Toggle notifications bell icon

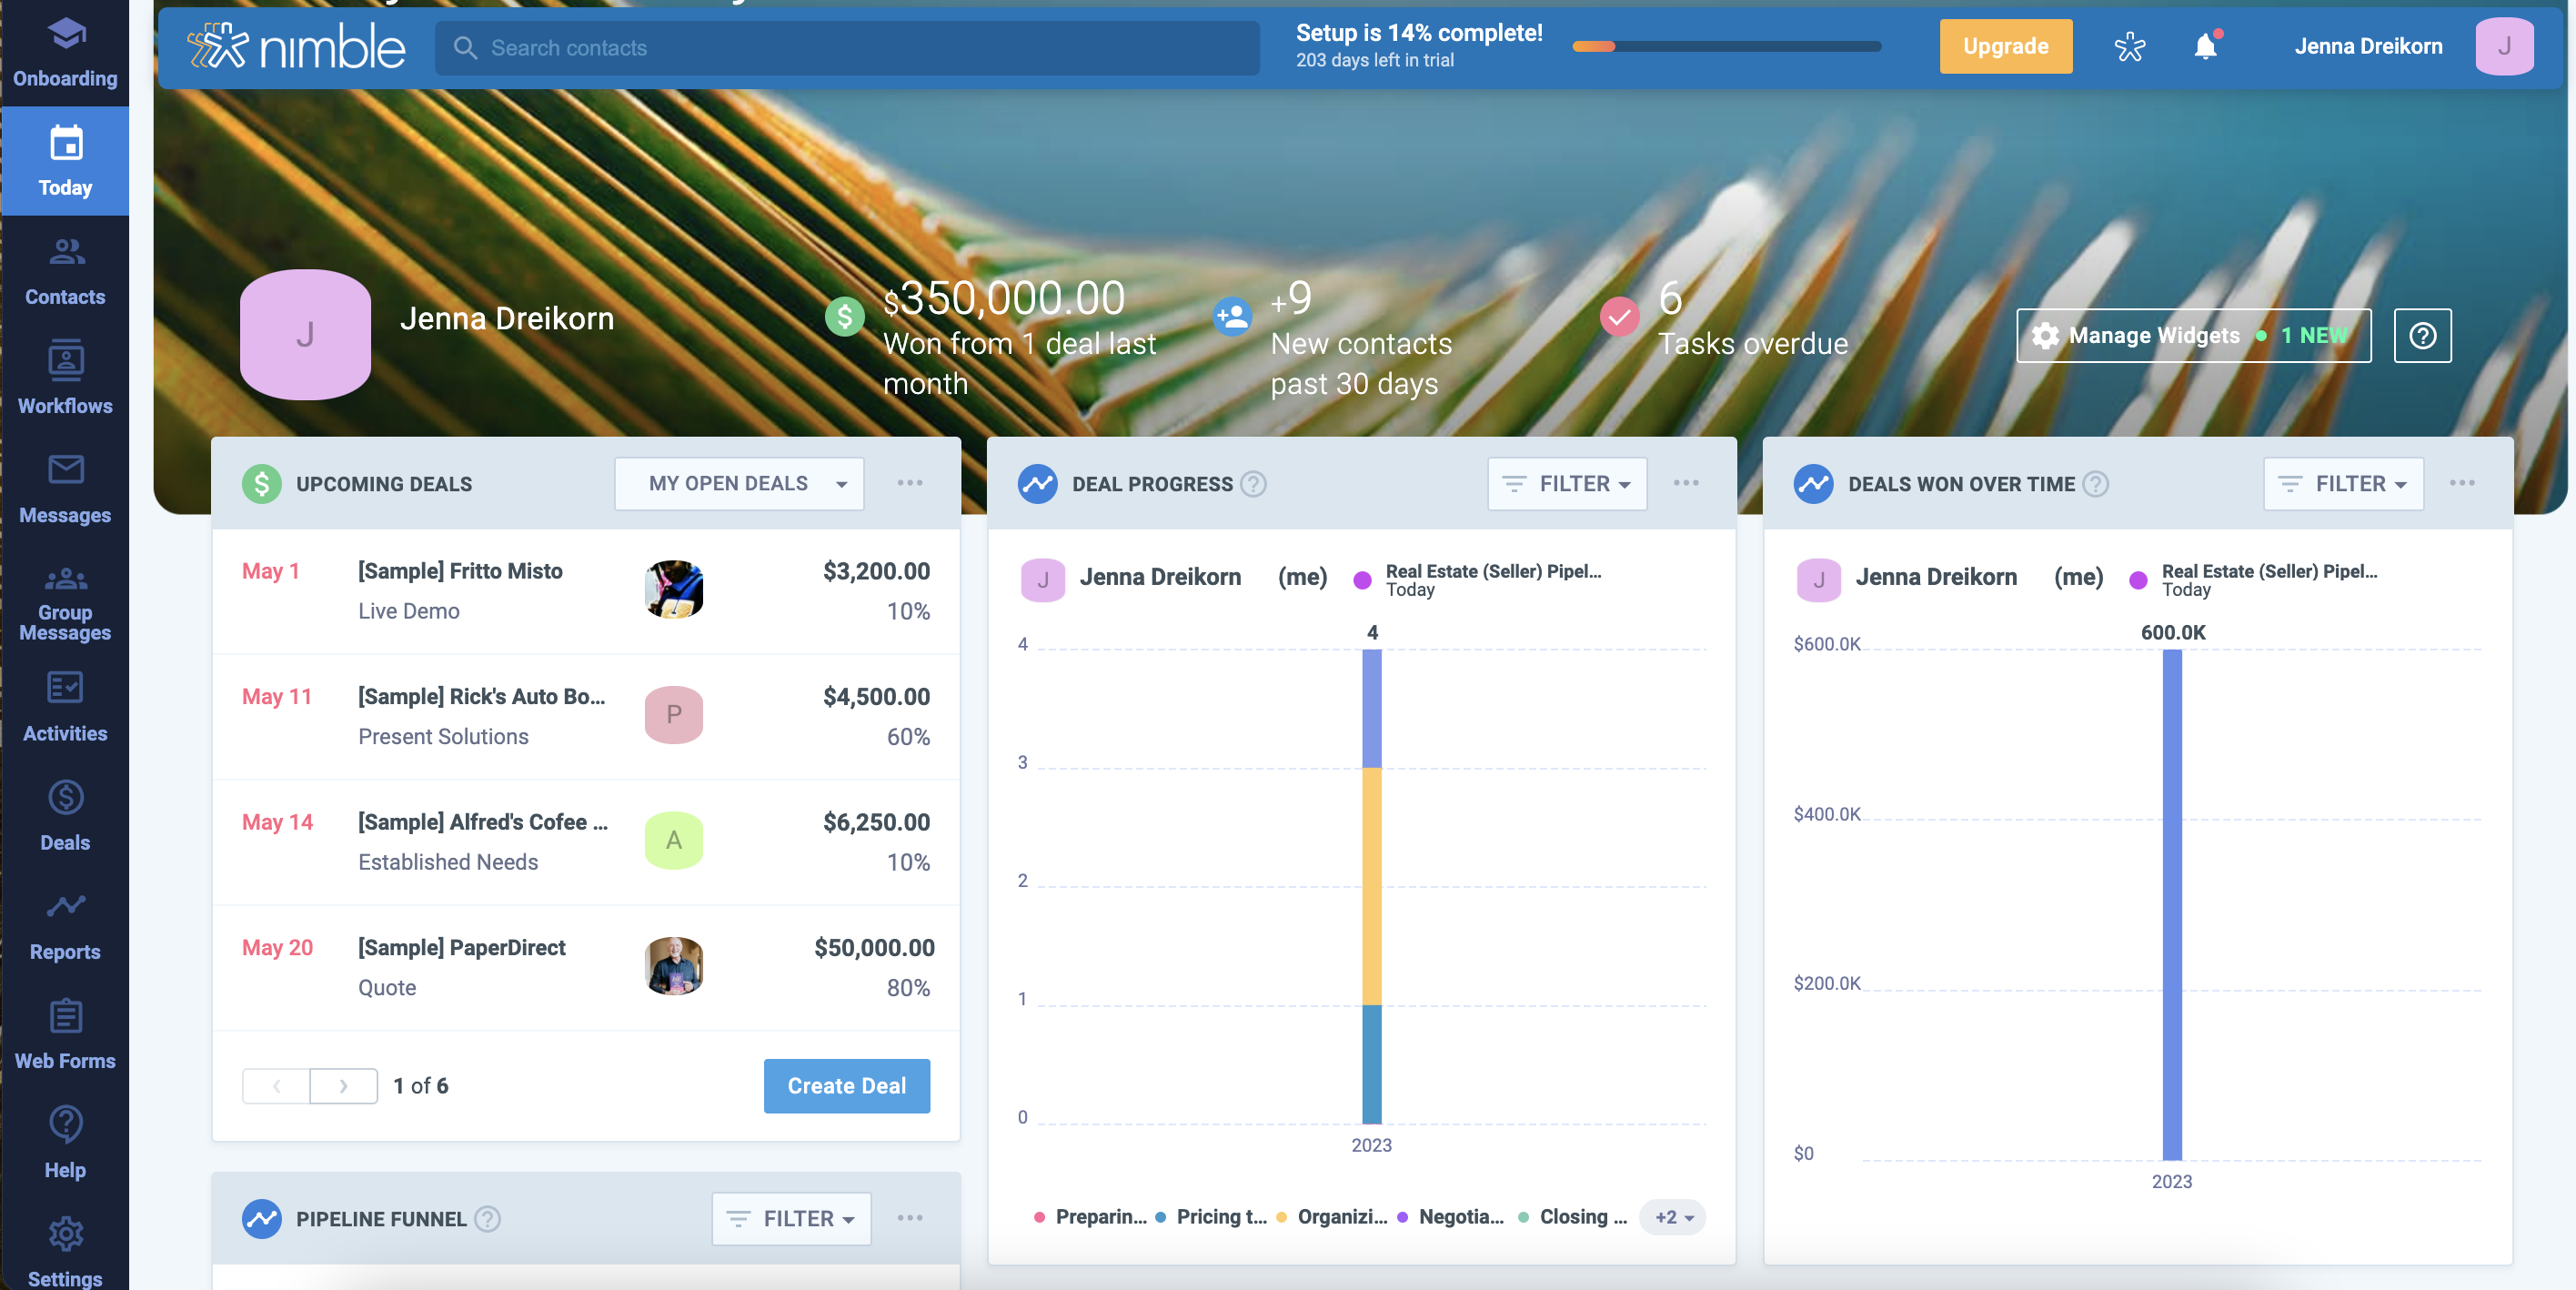tap(2208, 46)
